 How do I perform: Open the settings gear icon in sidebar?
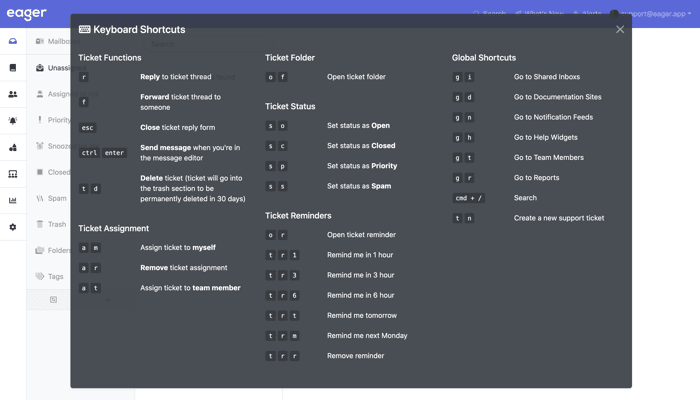coord(13,227)
